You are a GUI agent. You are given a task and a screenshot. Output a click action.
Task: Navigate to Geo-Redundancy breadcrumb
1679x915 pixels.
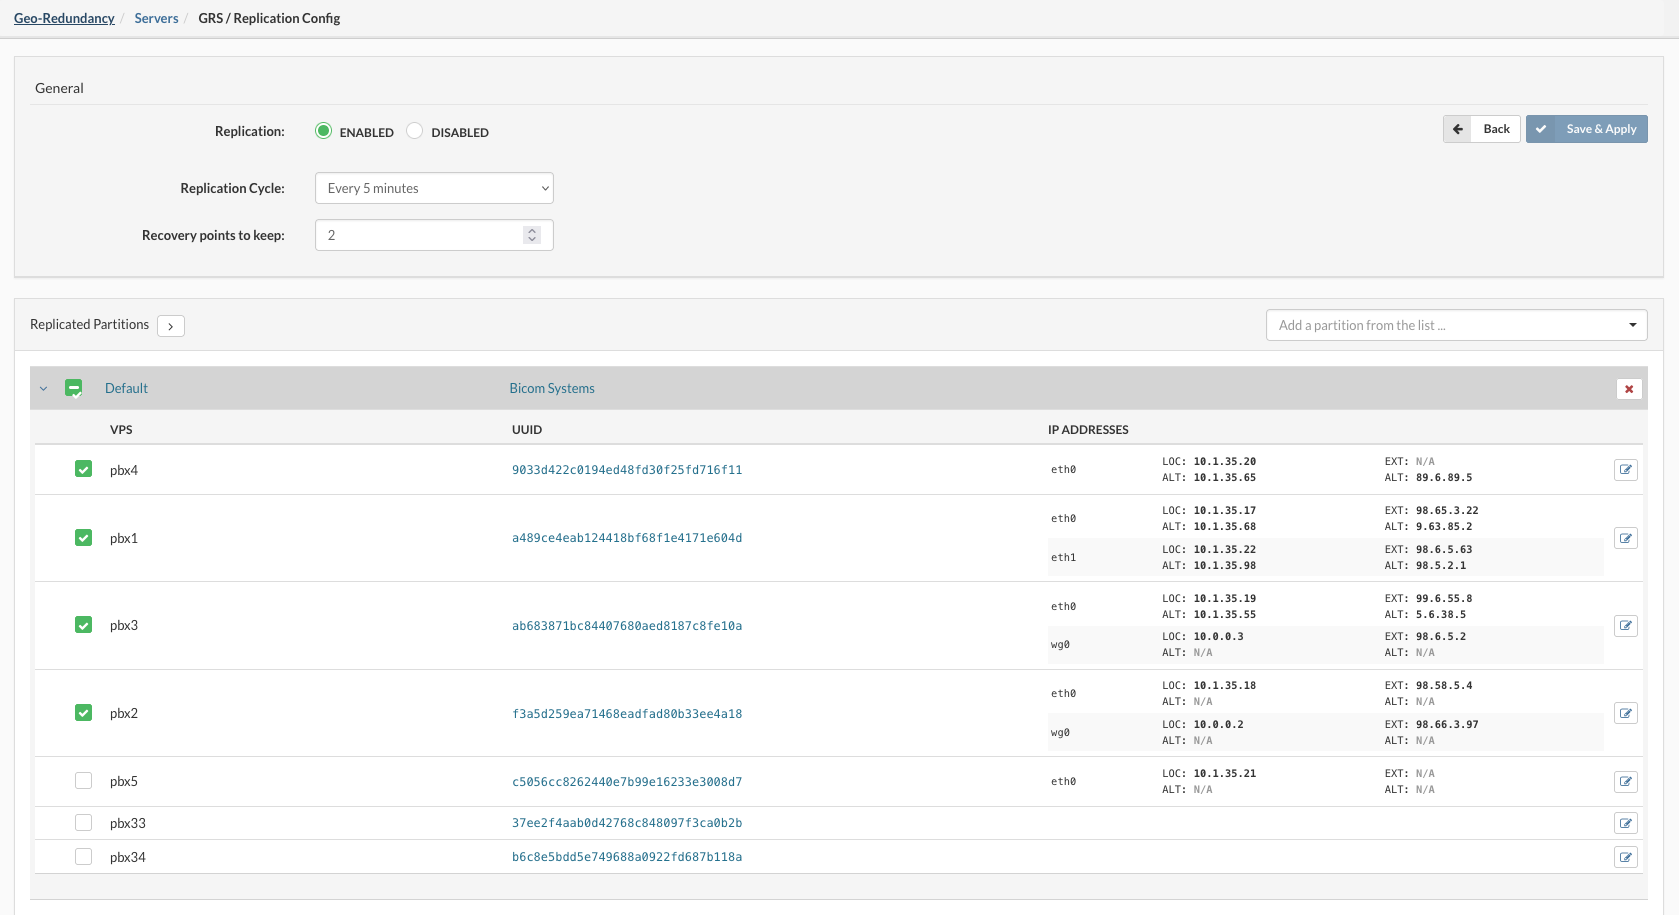pos(63,18)
